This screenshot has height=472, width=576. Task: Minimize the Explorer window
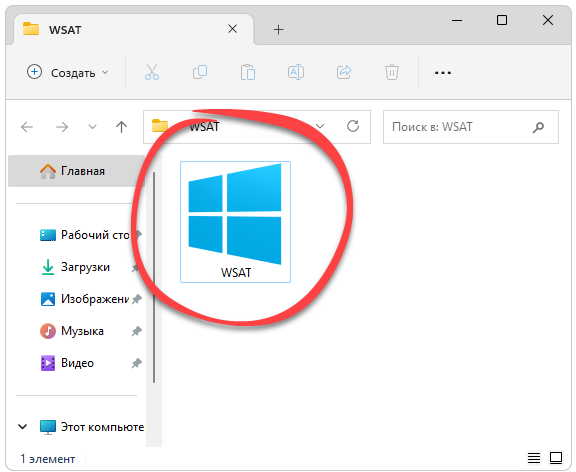coord(457,21)
